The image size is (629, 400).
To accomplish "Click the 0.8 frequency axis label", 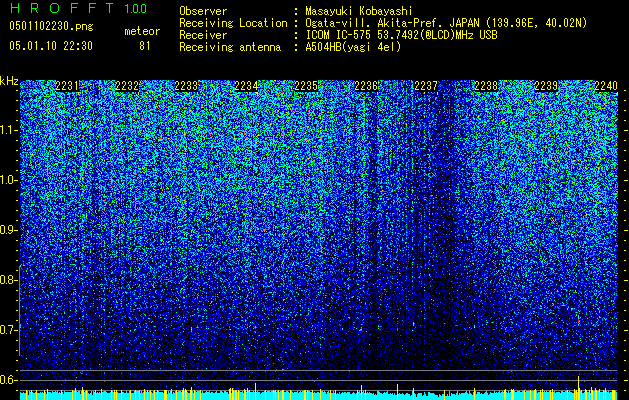I will point(8,280).
